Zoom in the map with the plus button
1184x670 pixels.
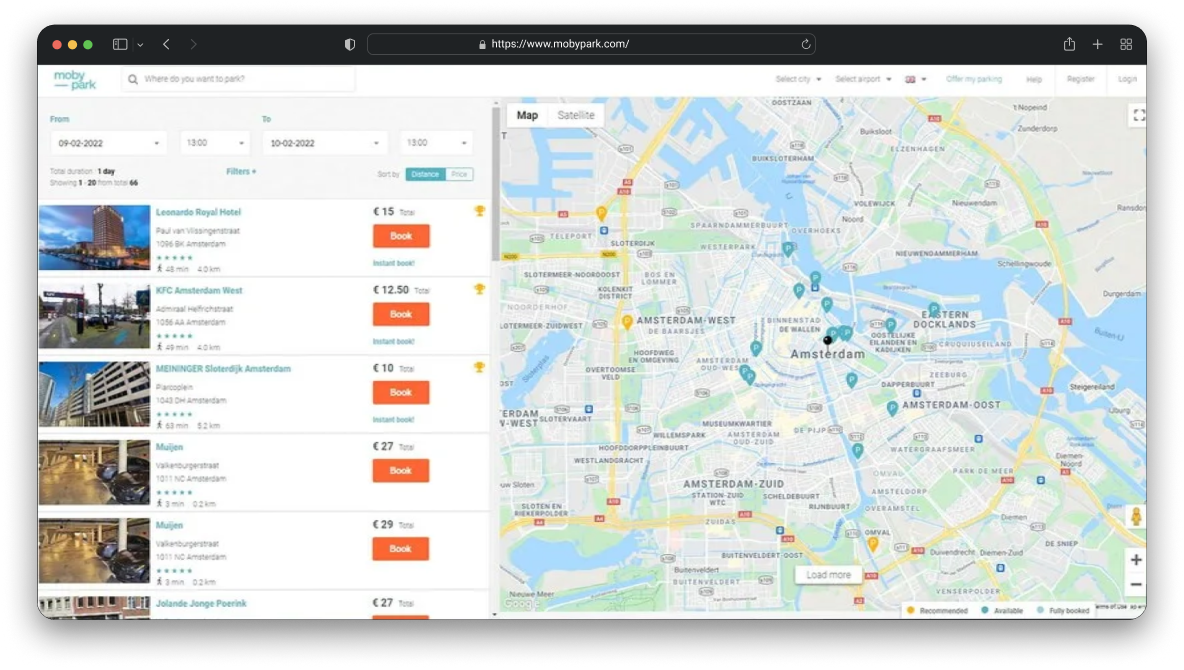(1136, 560)
